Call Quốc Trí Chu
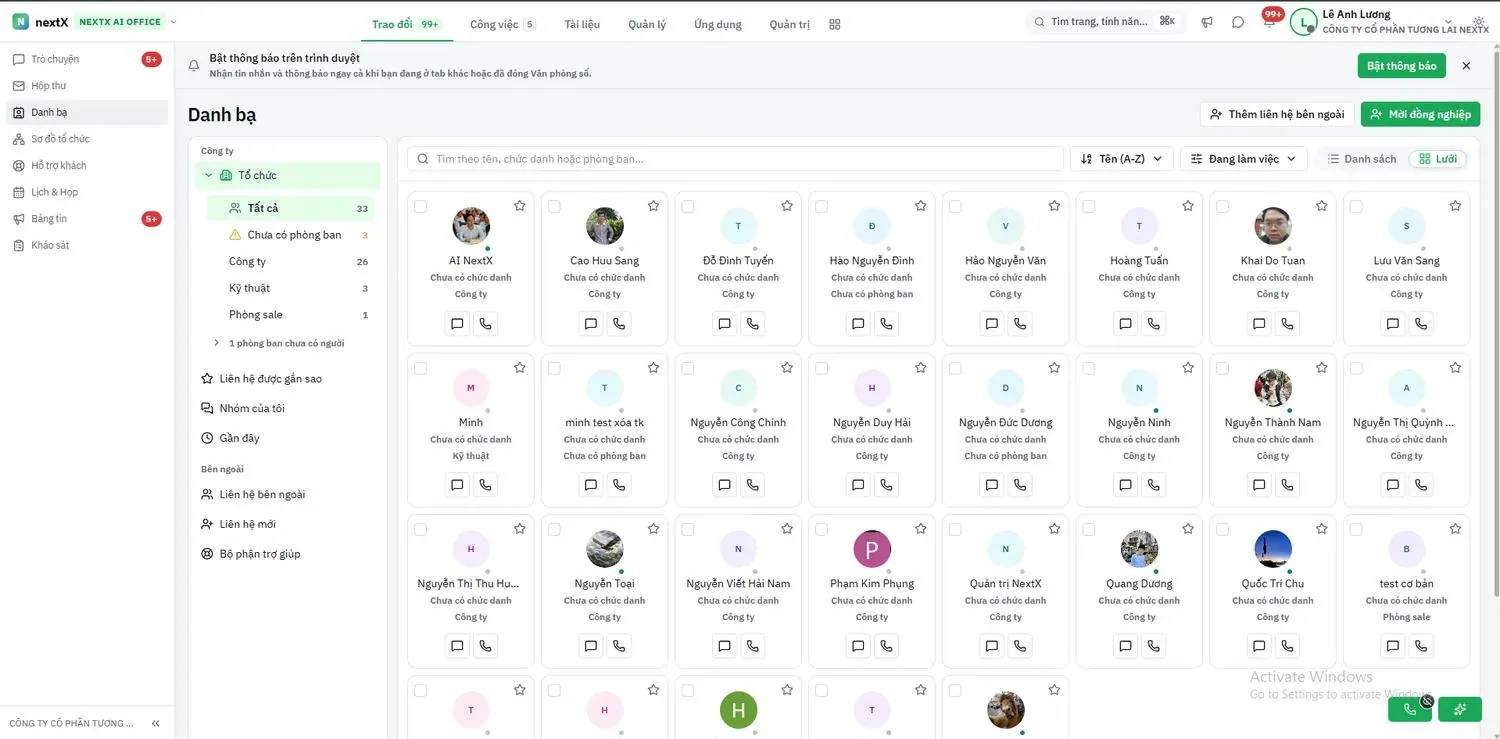 1287,646
